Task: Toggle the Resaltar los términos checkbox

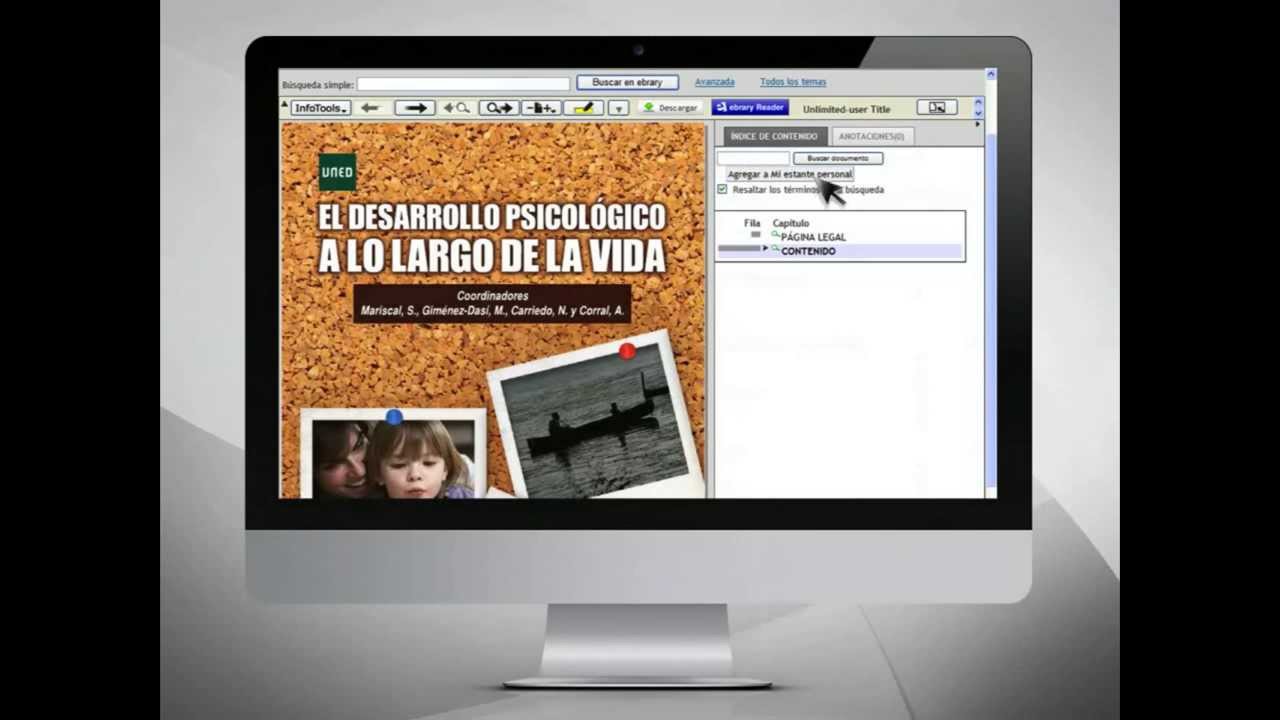Action: tap(722, 189)
